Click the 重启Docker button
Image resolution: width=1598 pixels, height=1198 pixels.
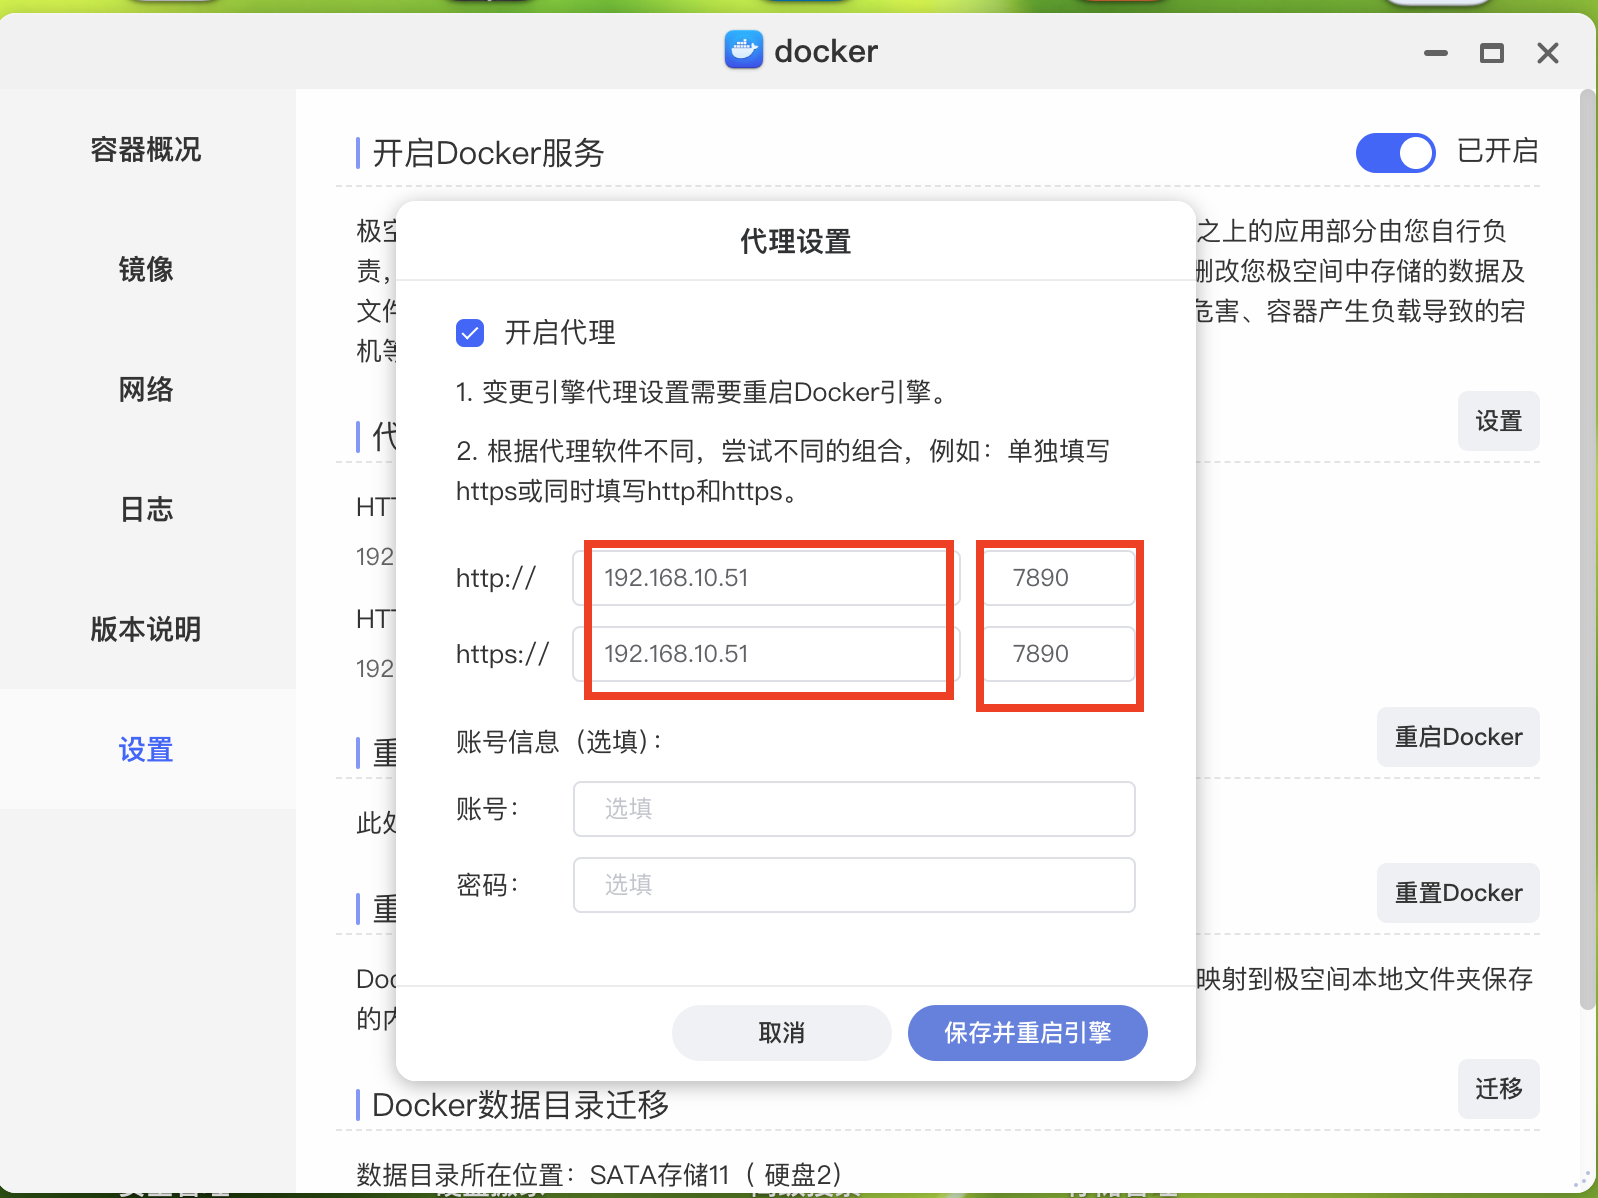point(1457,737)
